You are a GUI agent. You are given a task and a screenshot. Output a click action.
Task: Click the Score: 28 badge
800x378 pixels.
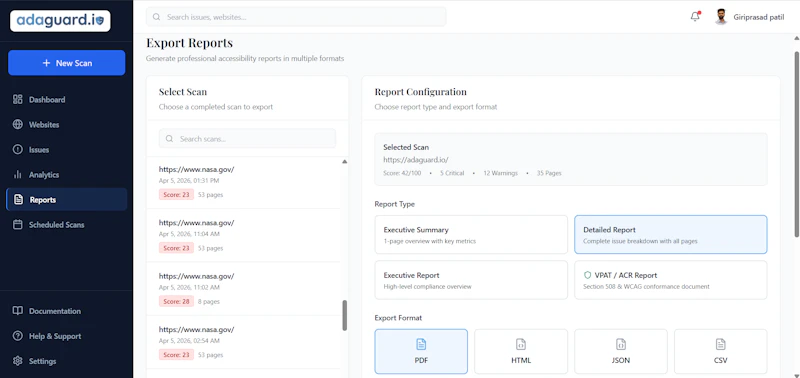[x=176, y=301]
